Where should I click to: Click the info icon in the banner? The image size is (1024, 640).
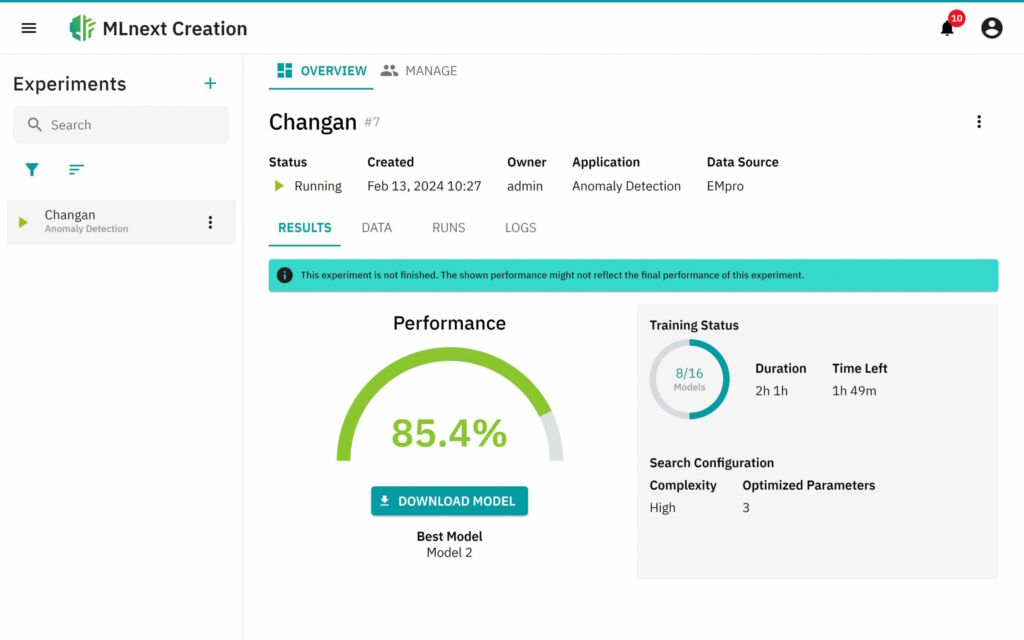click(285, 275)
